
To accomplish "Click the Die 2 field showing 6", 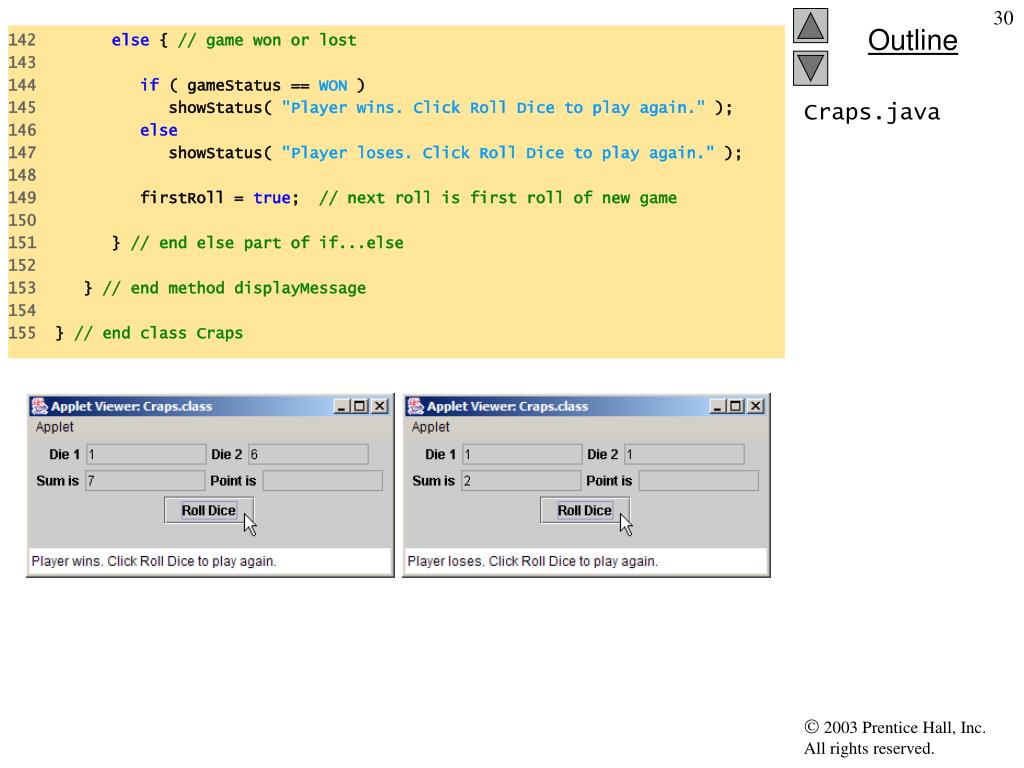I will click(x=308, y=455).
